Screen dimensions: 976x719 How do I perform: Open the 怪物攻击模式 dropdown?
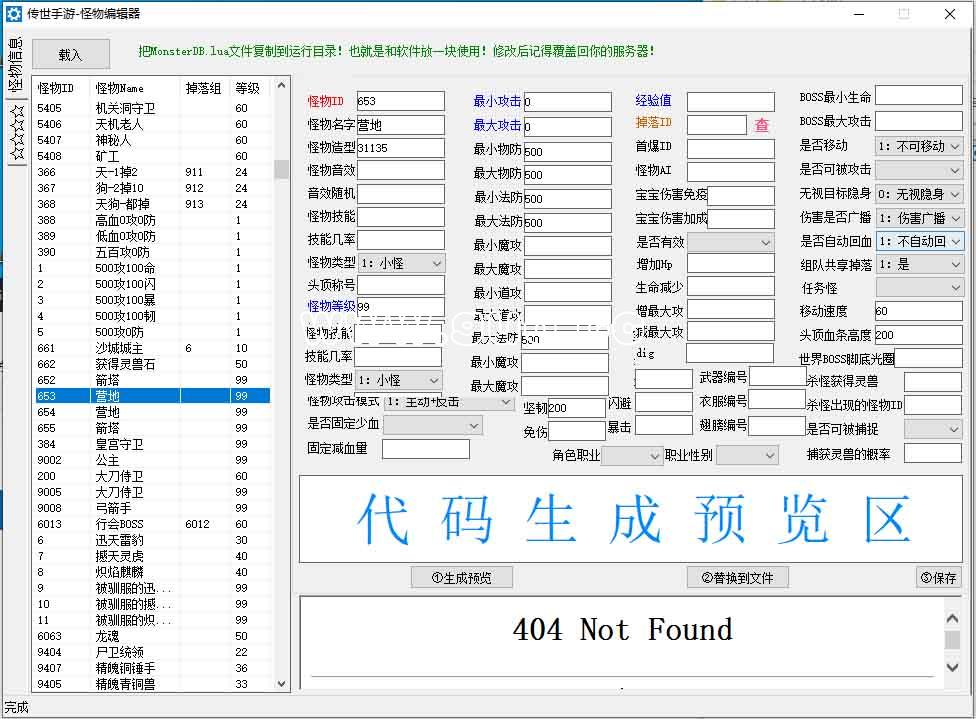tap(449, 403)
